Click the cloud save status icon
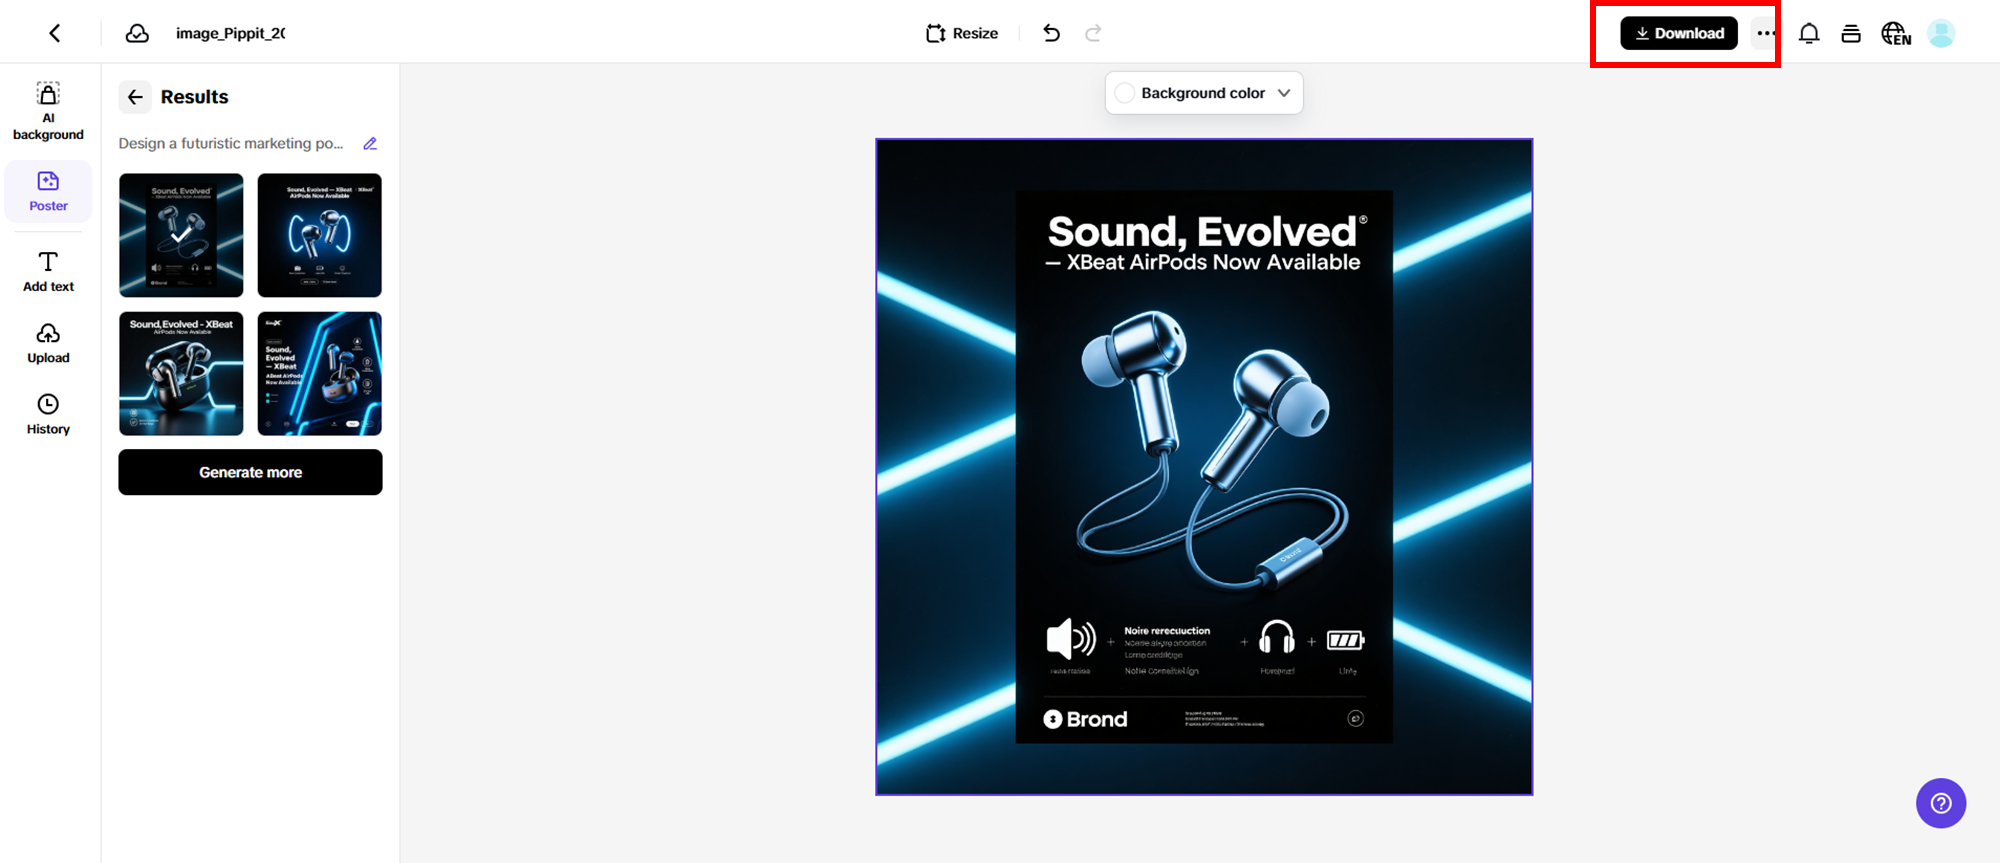This screenshot has width=2000, height=863. pos(137,33)
